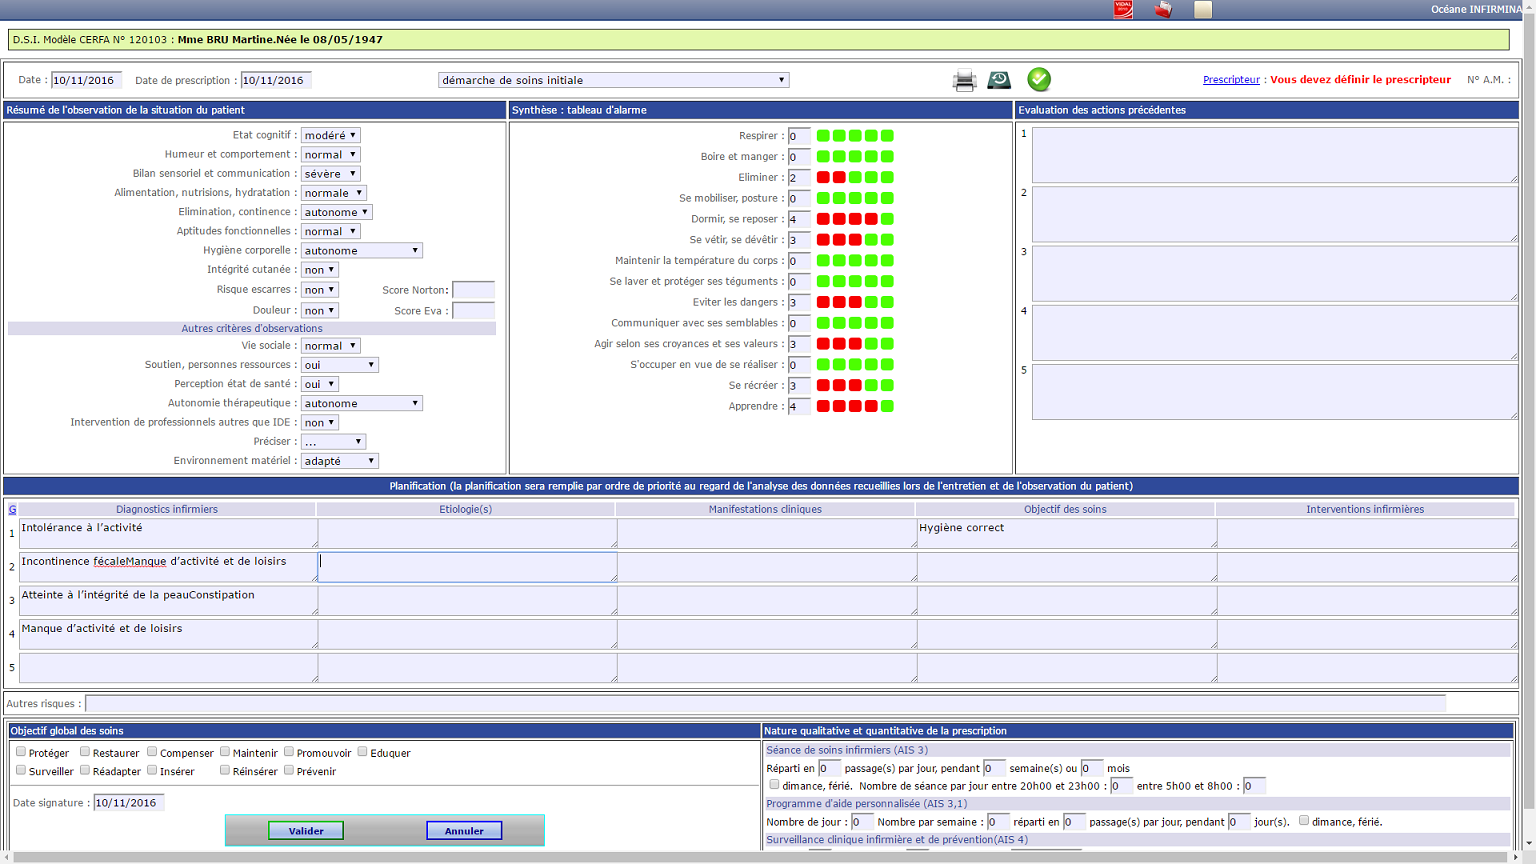The width and height of the screenshot is (1536, 864).
Task: Click the Diagnostics infirmiers column header
Action: coord(167,509)
